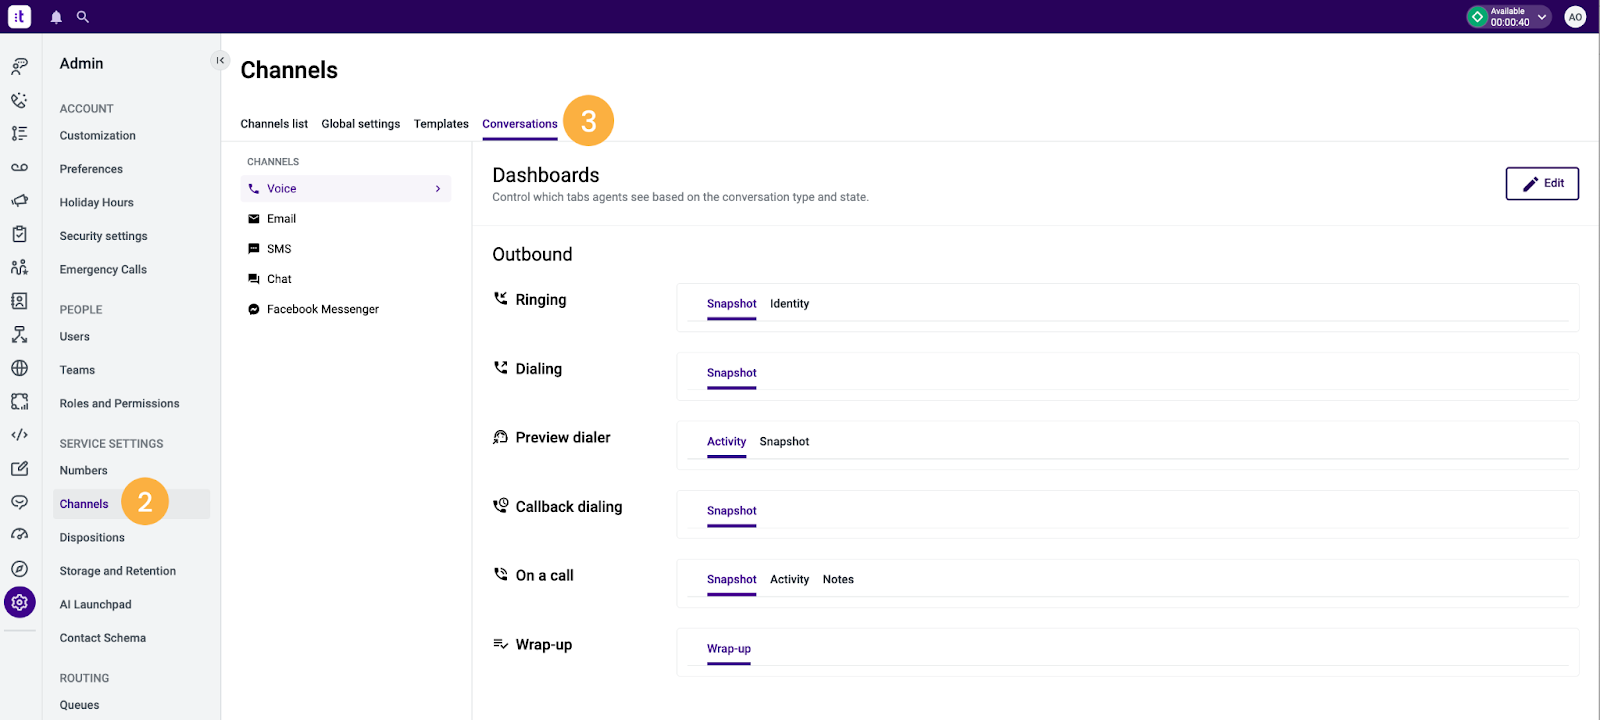Click the Edit button for Dashboards

(1542, 183)
